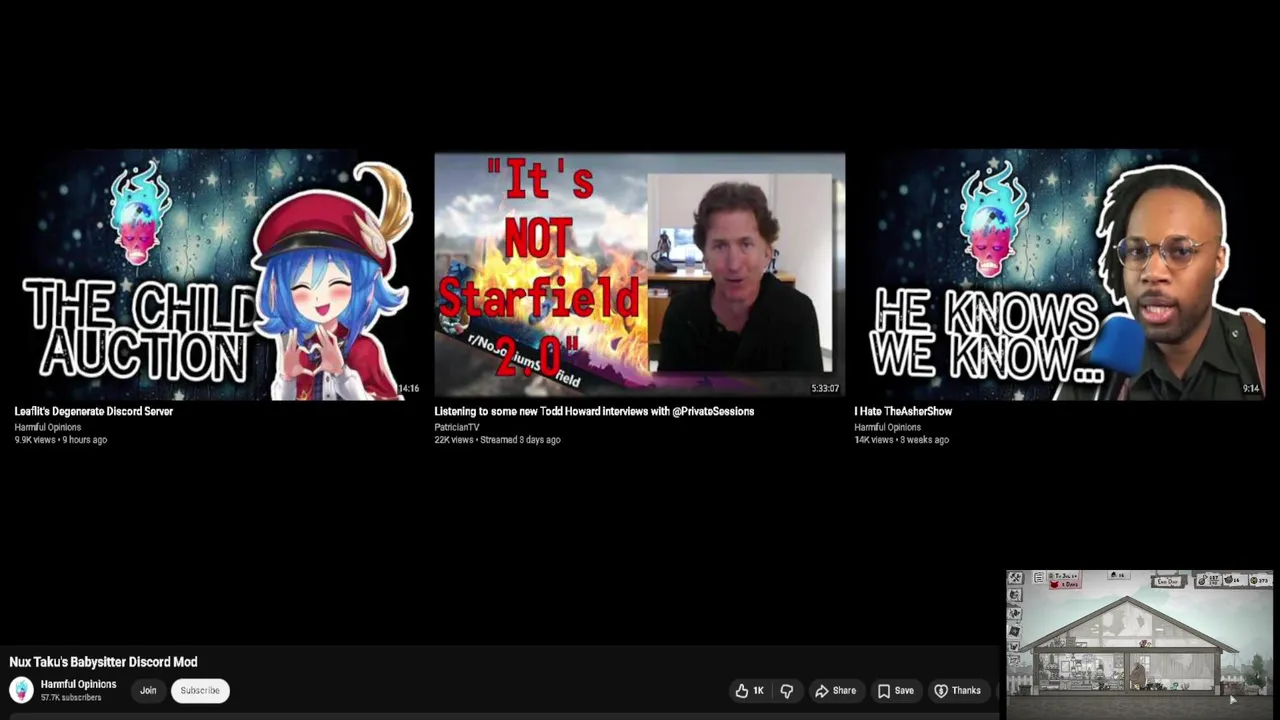Click Harmful Opinions under Leaflit's video
1280x720 pixels.
click(47, 427)
